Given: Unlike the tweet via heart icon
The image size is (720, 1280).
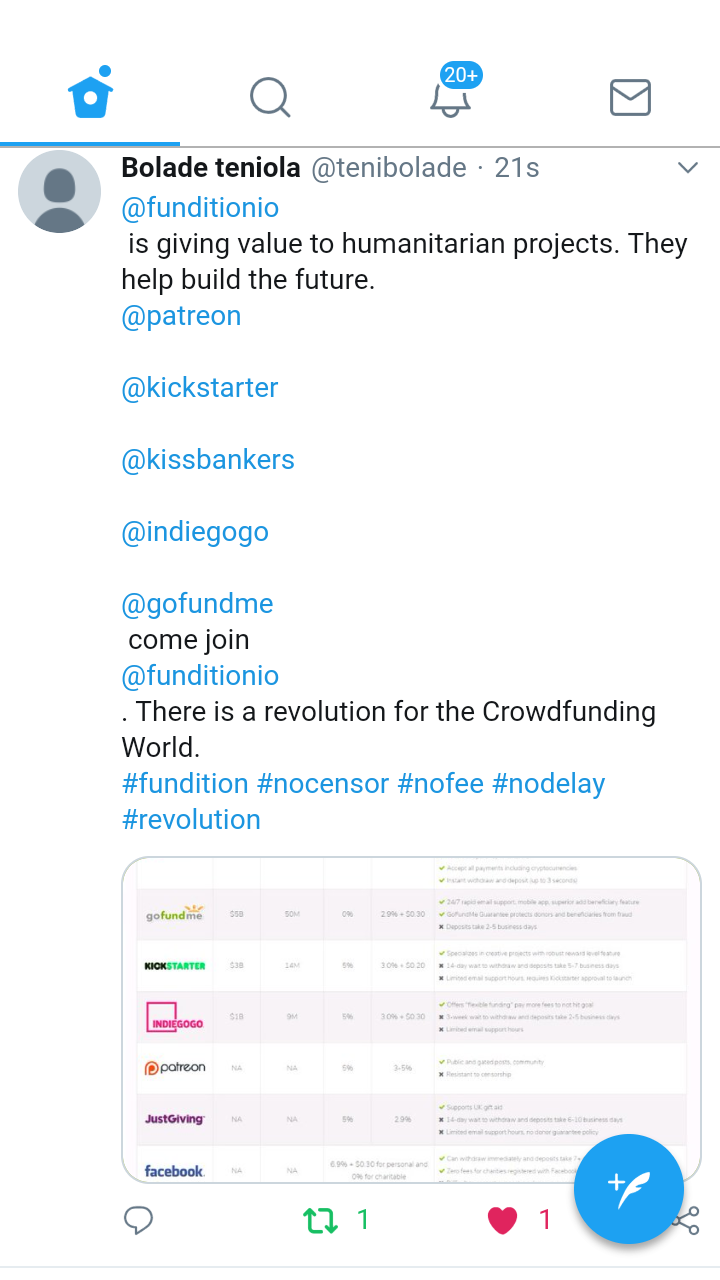Looking at the screenshot, I should (x=502, y=1220).
